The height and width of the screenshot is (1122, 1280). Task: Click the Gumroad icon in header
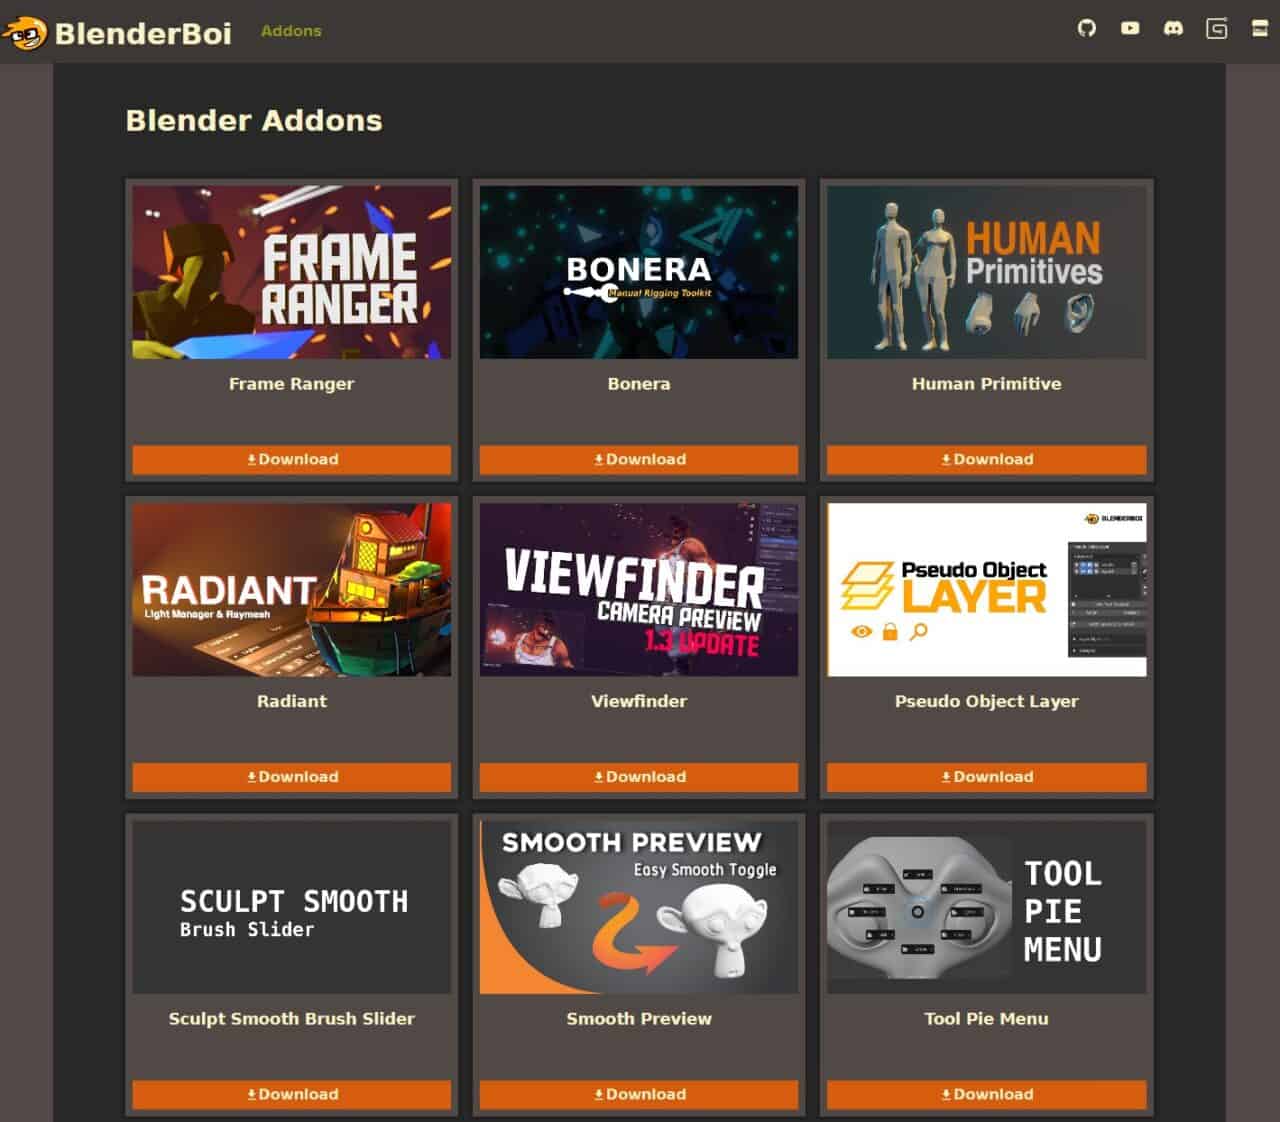(1217, 29)
